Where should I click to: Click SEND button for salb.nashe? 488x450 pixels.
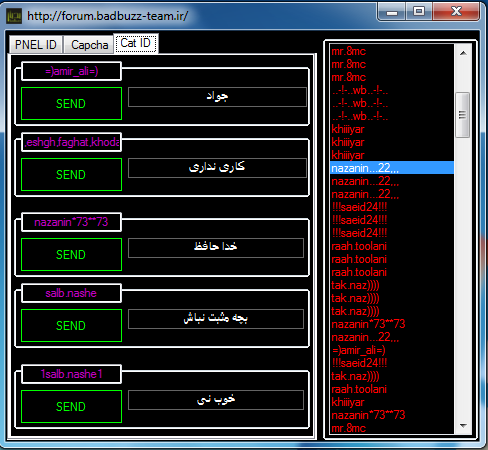pos(71,326)
